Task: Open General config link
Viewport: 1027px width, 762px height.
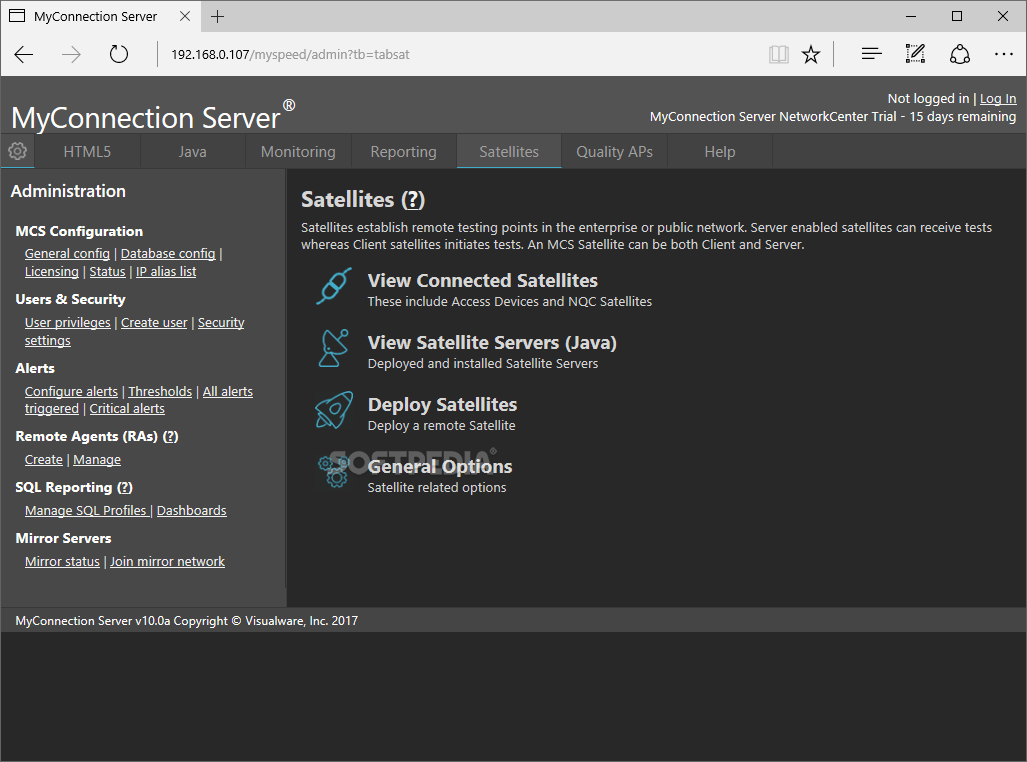Action: click(67, 254)
